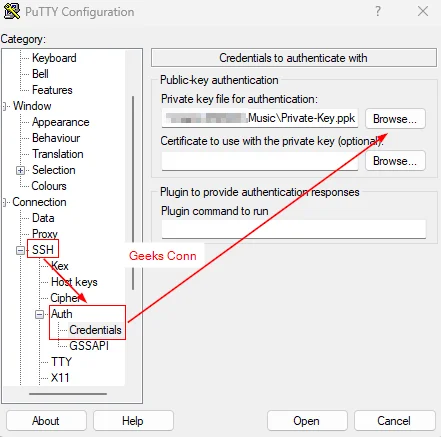Click the Help button

click(x=133, y=421)
